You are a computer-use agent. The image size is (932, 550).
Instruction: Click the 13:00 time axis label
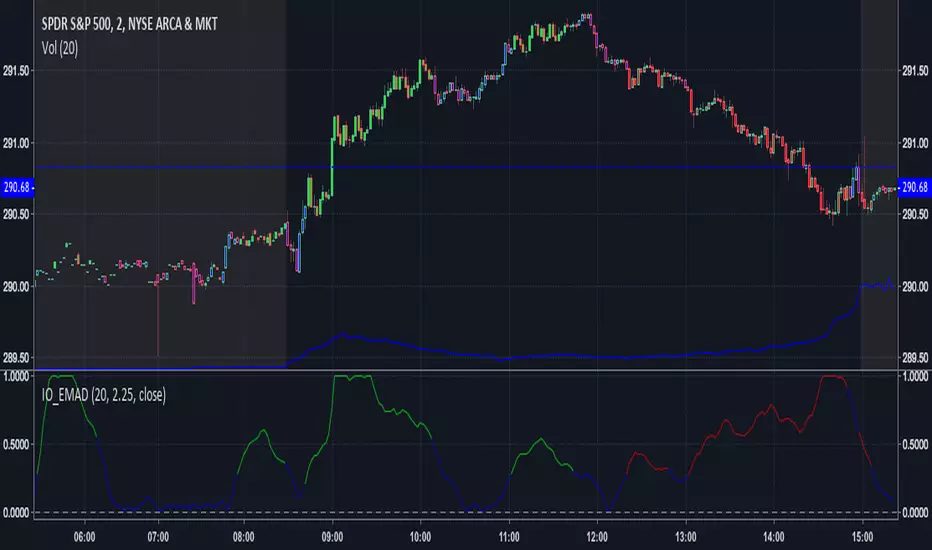[686, 537]
